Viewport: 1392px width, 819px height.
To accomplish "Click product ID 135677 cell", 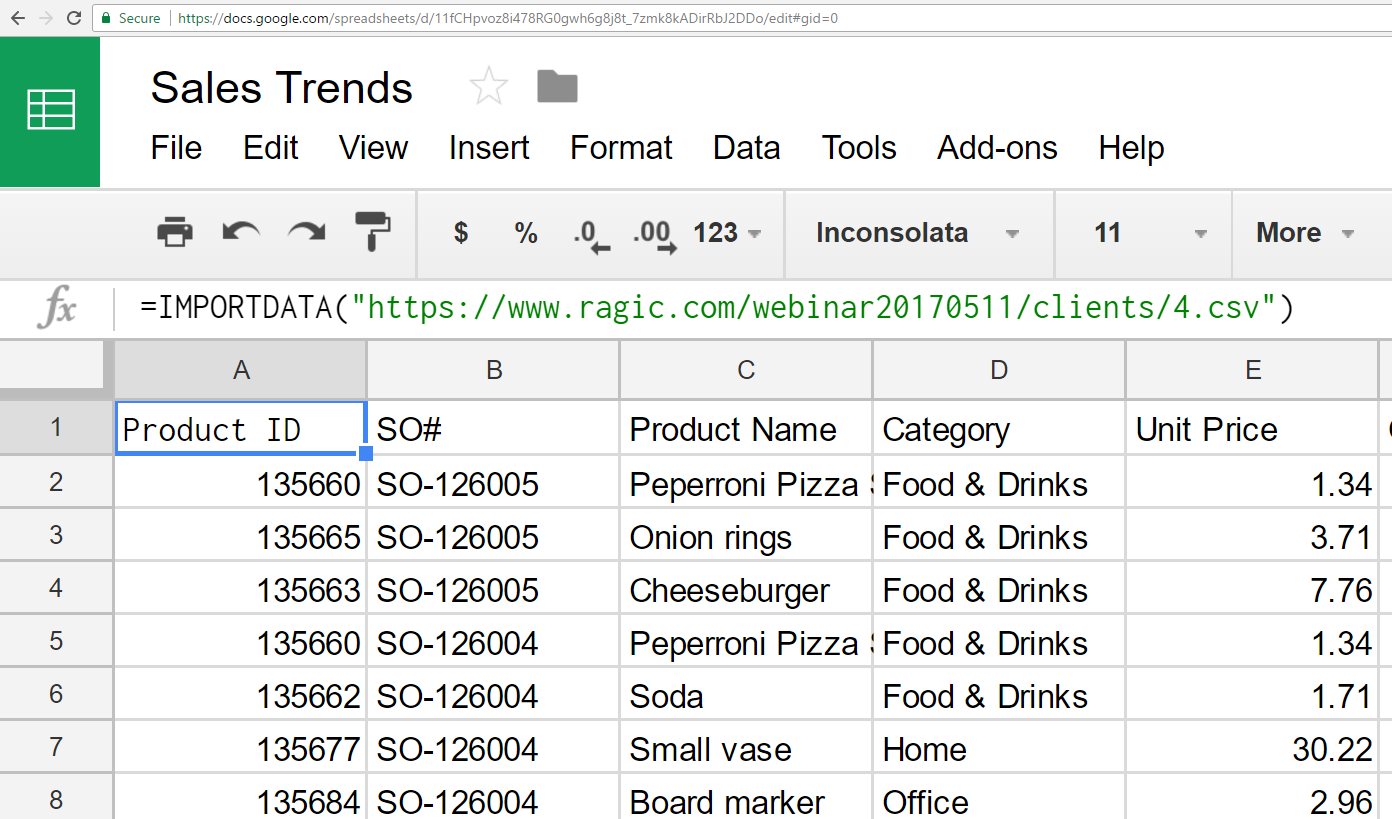I will tap(241, 747).
